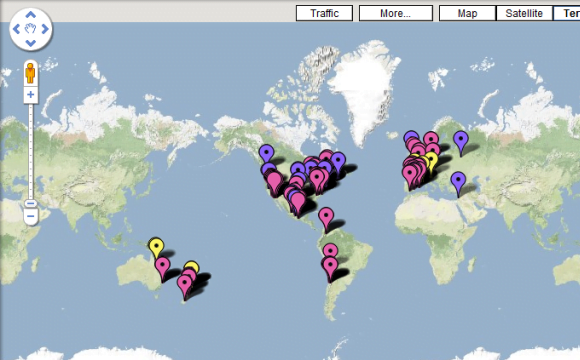Pan the map right with the arrow
This screenshot has width=580, height=360.
click(45, 29)
